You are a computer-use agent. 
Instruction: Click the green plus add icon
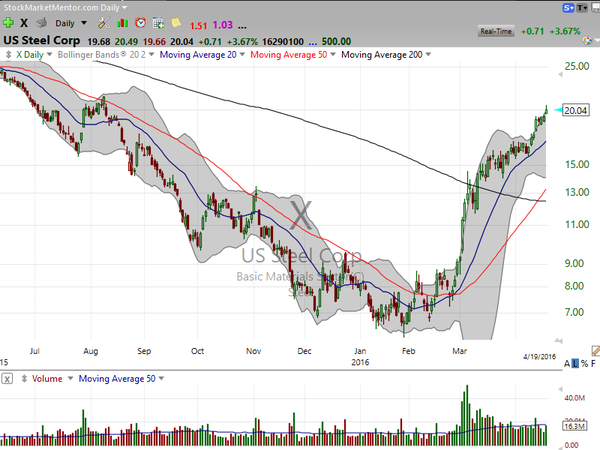[8, 23]
